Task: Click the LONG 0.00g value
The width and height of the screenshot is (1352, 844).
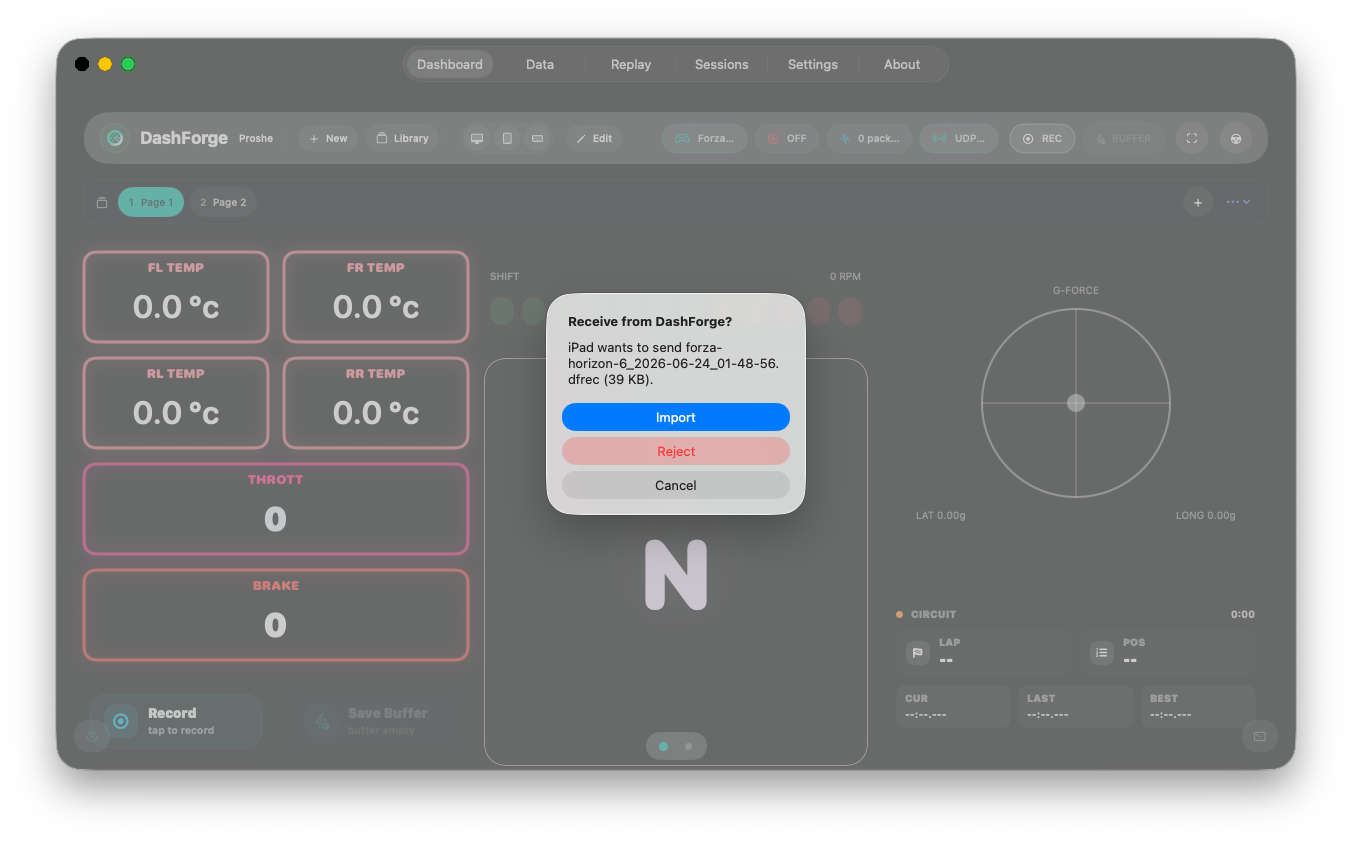Action: pos(1206,516)
